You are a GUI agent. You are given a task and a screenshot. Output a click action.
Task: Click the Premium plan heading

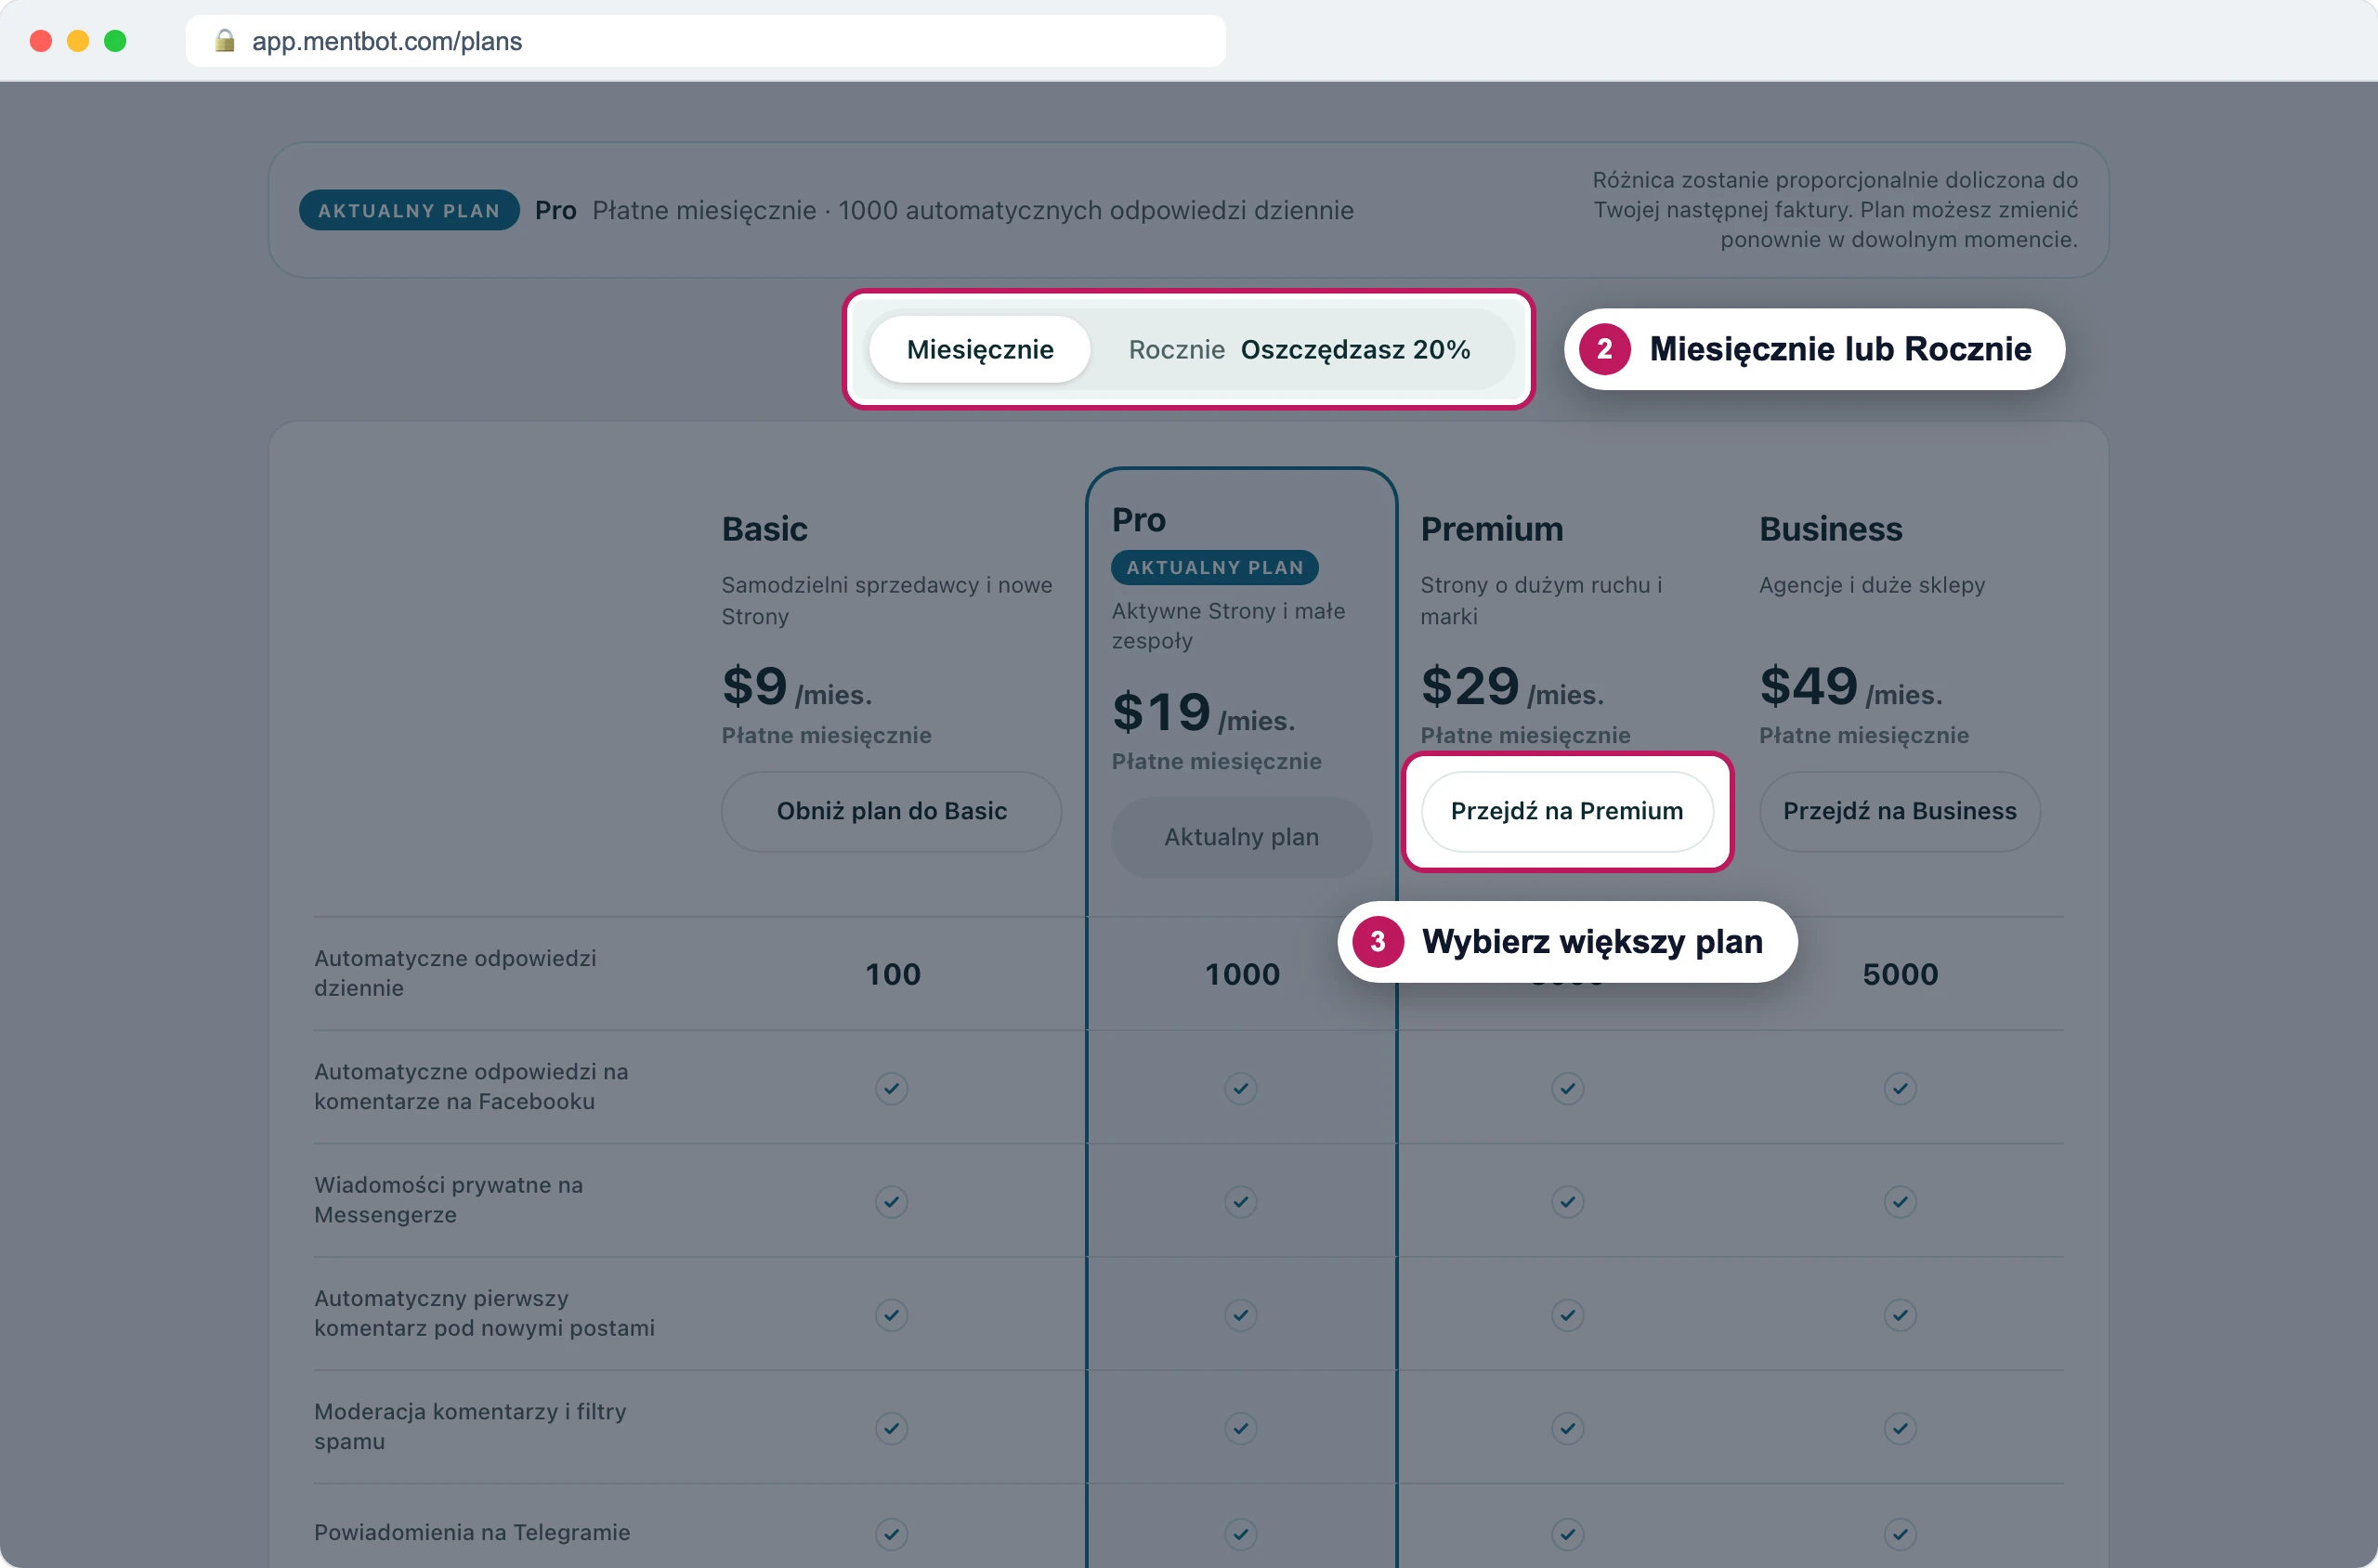coord(1491,529)
